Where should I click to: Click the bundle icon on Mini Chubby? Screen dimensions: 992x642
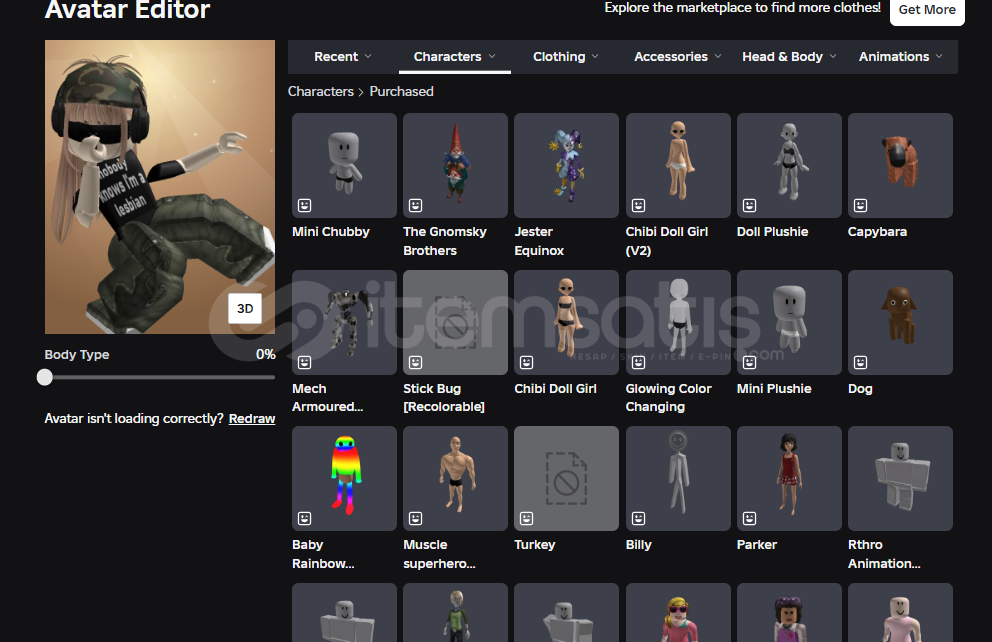[304, 205]
